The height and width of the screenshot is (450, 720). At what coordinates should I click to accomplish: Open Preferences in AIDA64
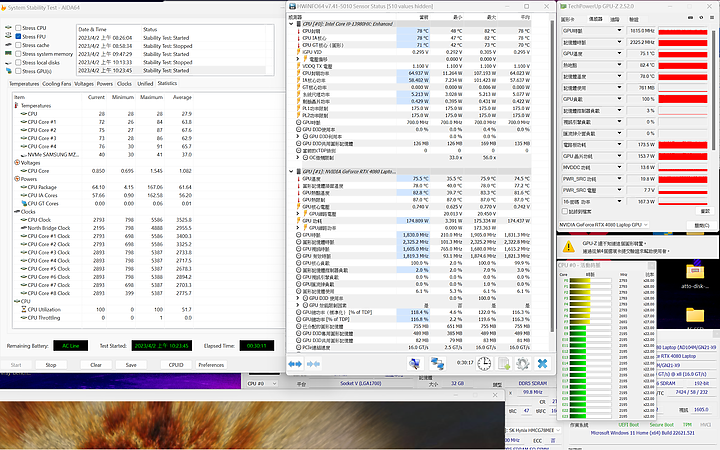point(211,365)
